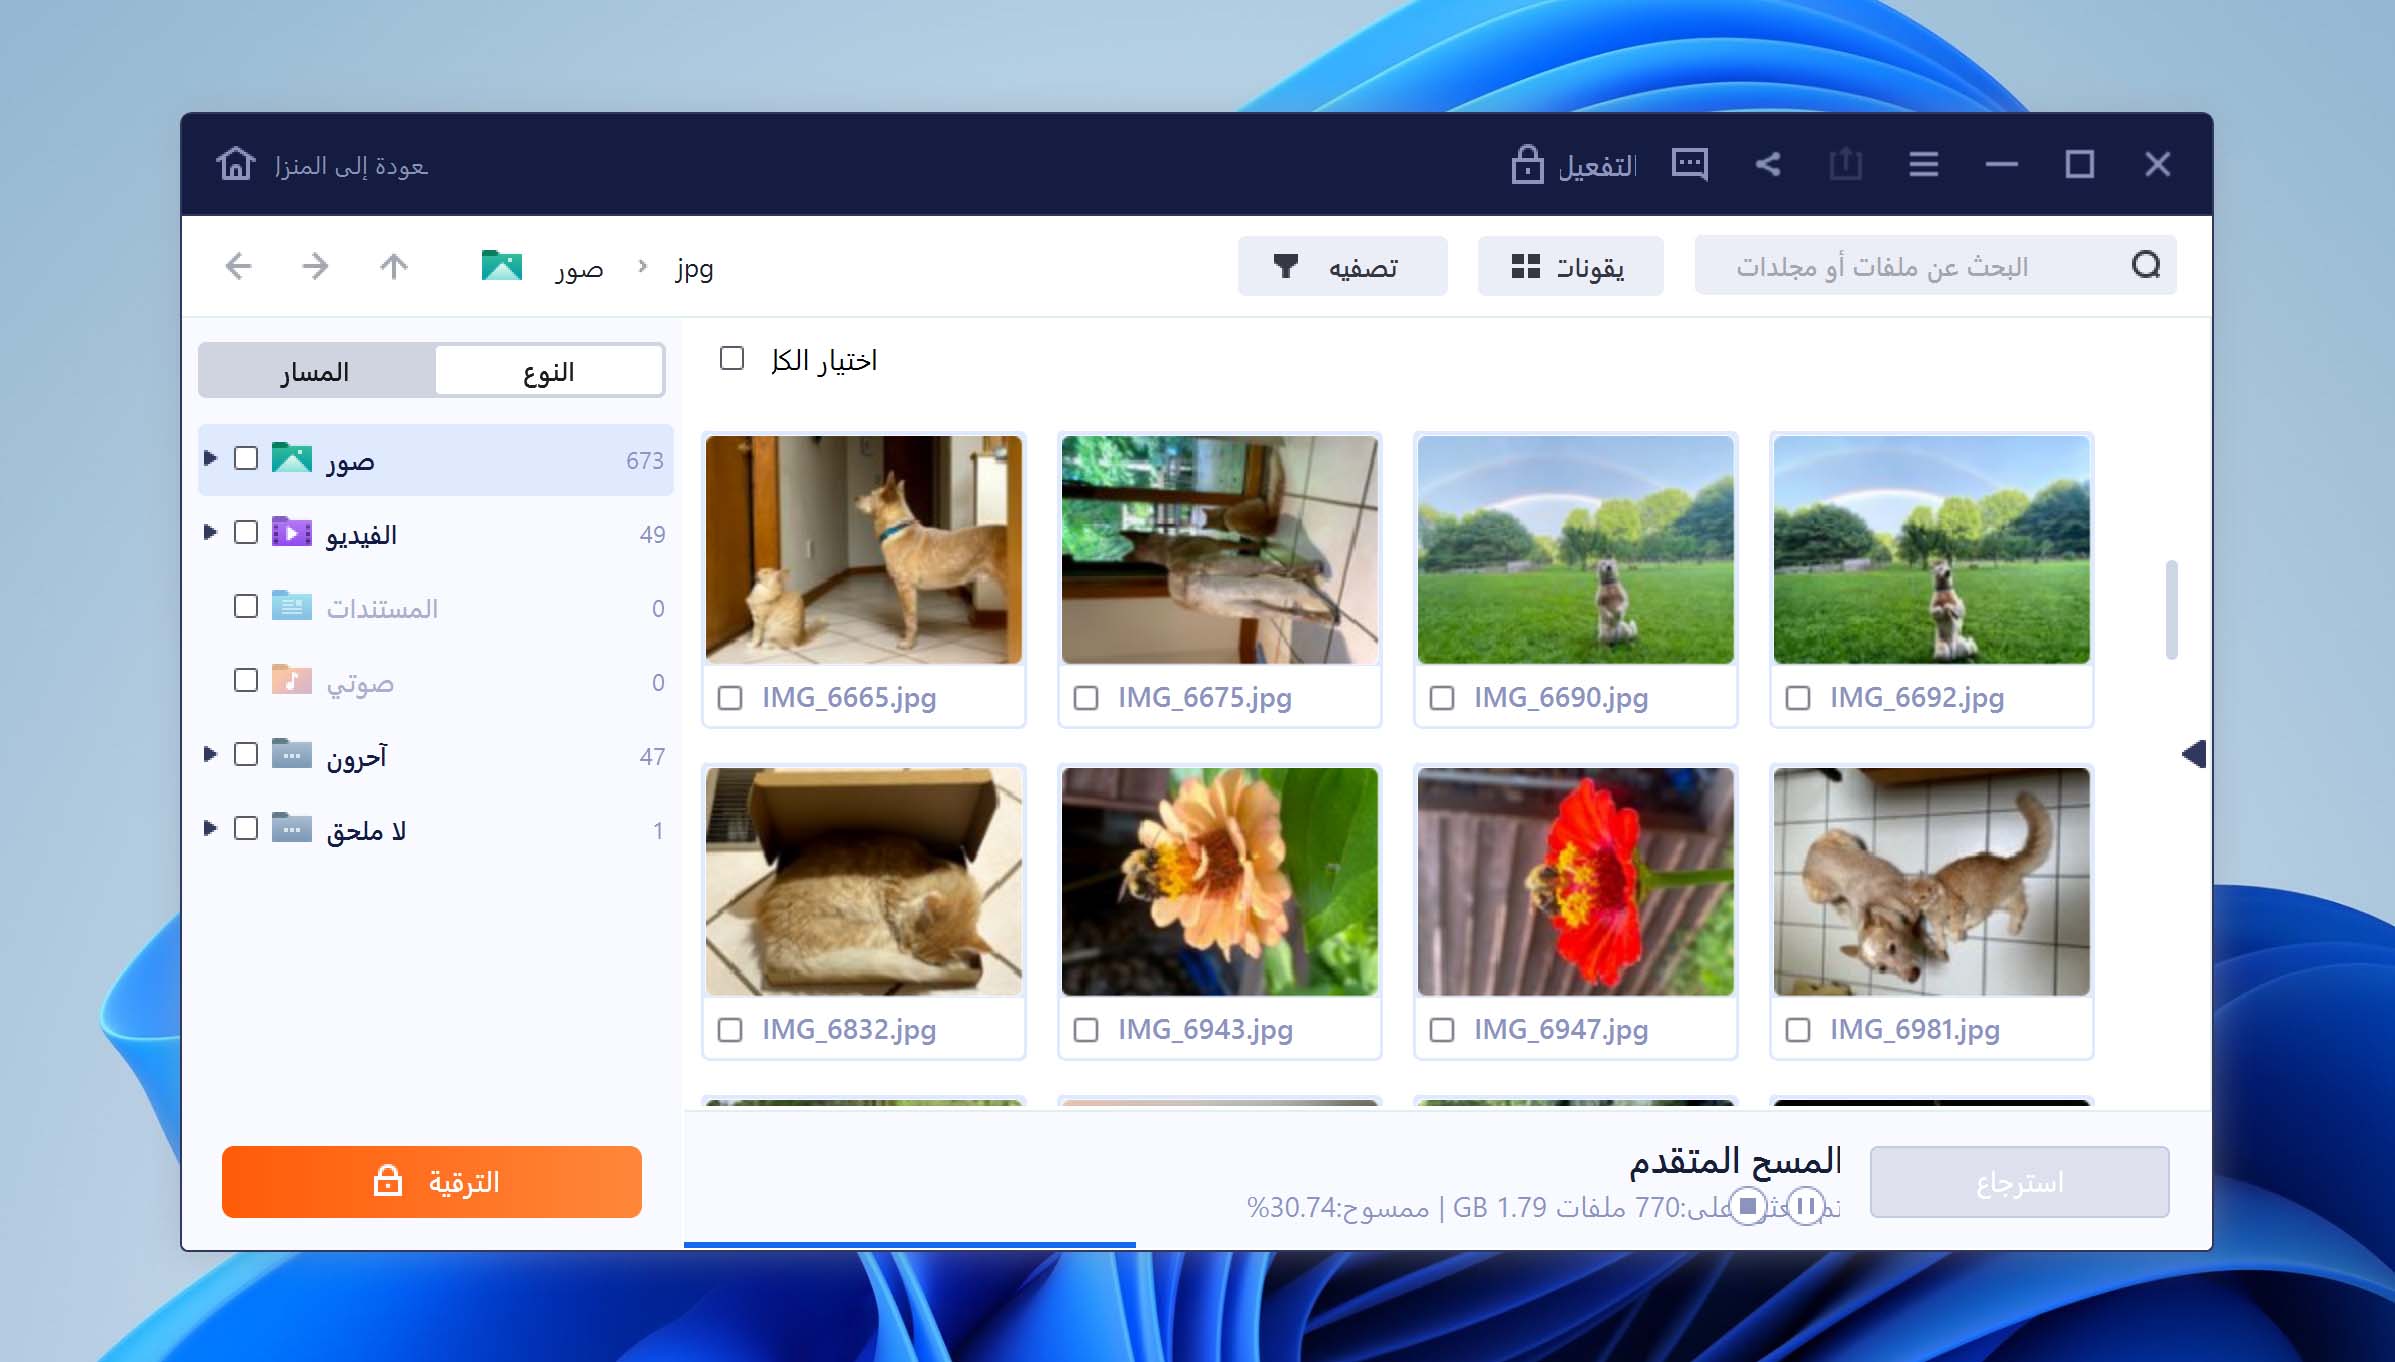Switch to the النوع type tab
2395x1362 pixels.
tap(549, 371)
